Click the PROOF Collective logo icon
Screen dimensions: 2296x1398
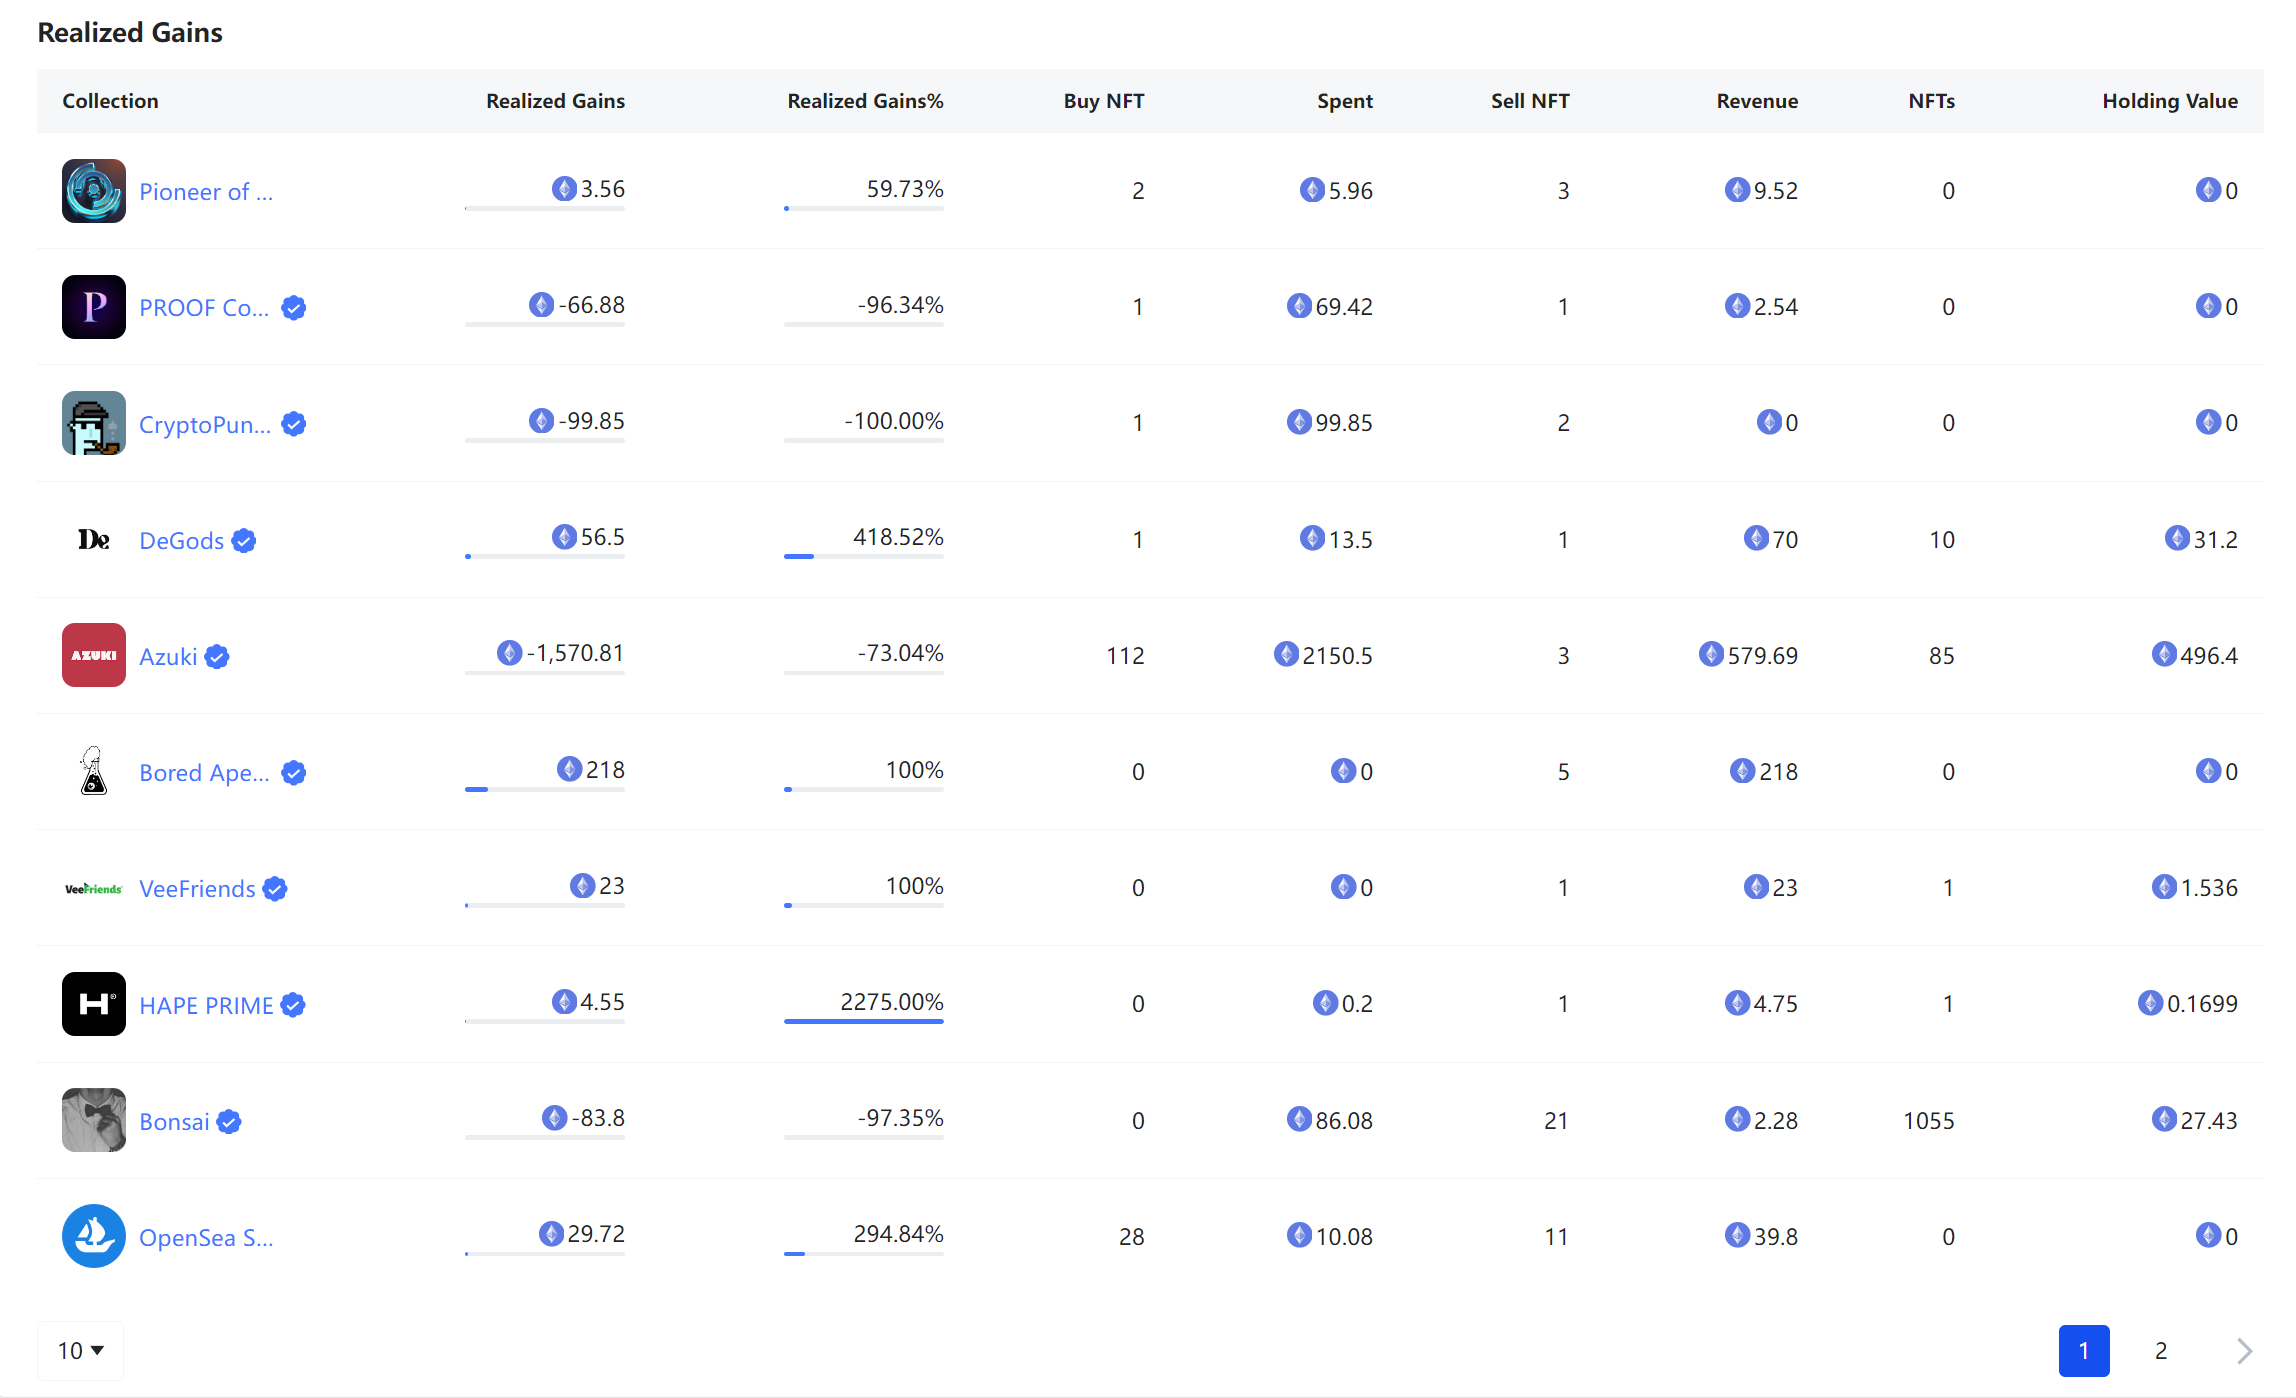coord(93,307)
